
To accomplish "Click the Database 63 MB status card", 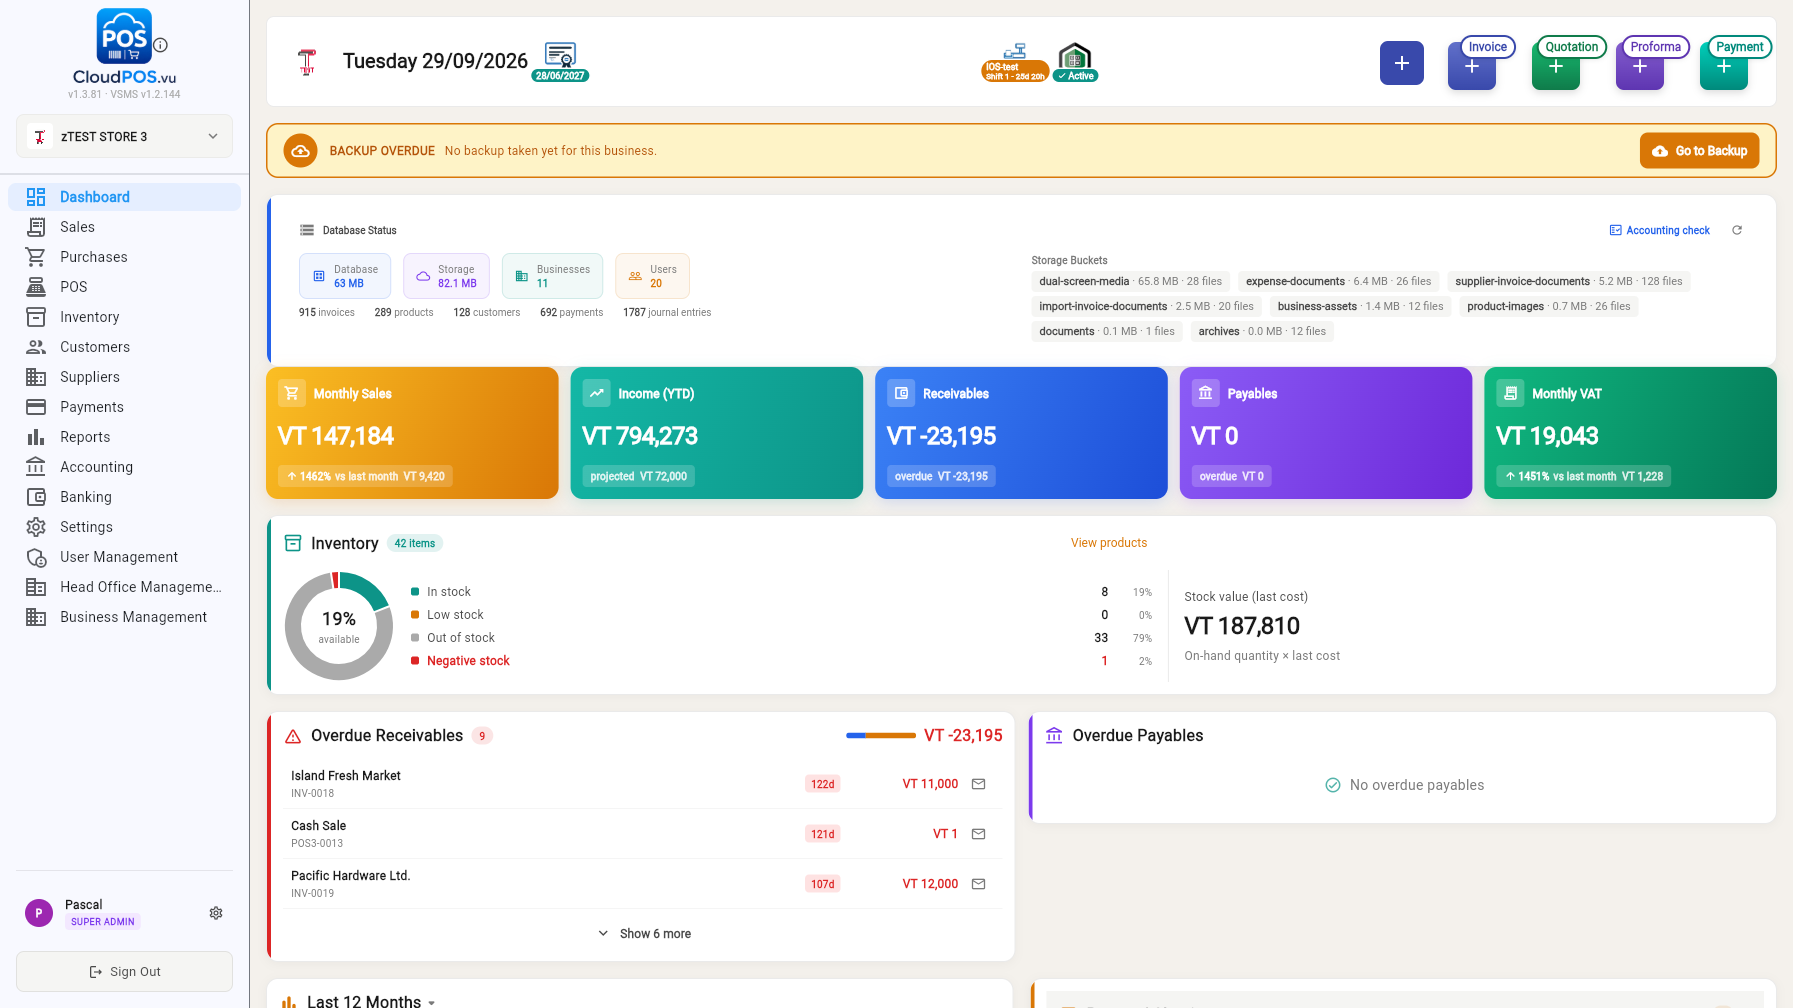I will click(345, 276).
